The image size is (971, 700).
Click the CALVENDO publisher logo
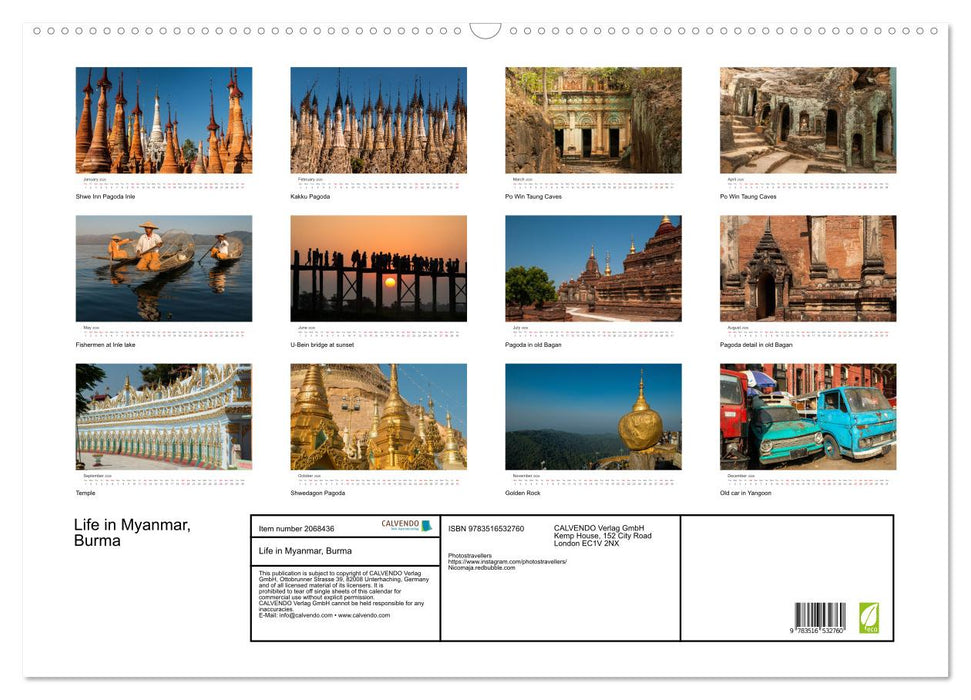[x=398, y=525]
